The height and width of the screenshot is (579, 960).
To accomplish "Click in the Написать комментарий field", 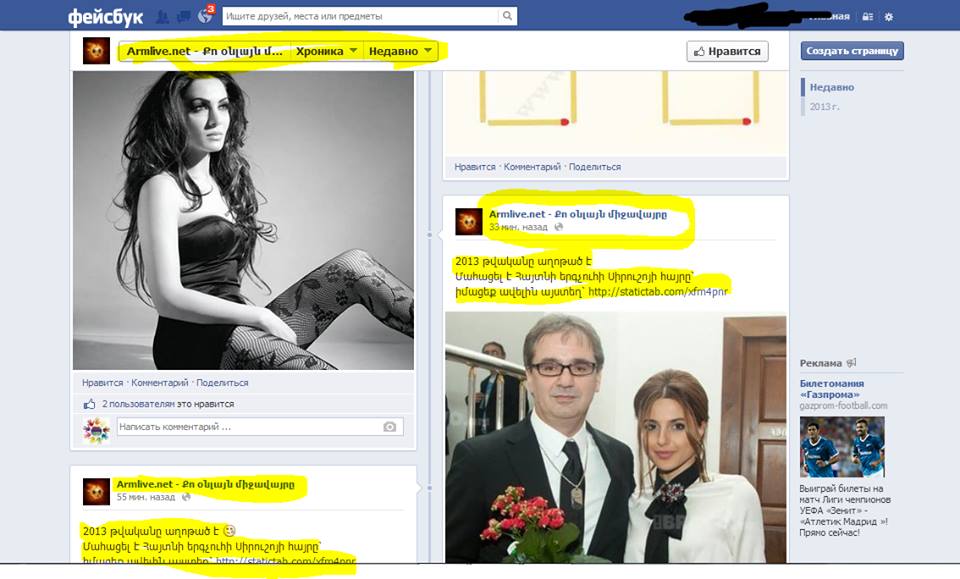I will [245, 427].
